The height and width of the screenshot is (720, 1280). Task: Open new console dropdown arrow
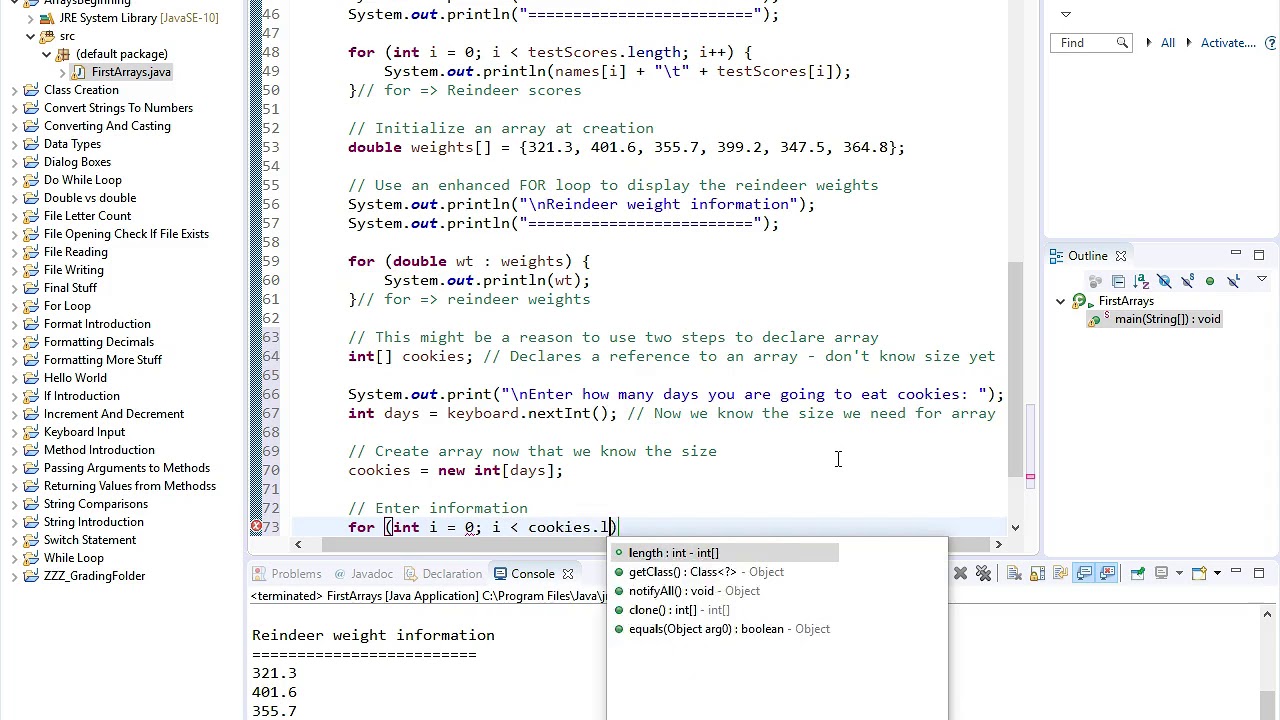coord(1217,573)
